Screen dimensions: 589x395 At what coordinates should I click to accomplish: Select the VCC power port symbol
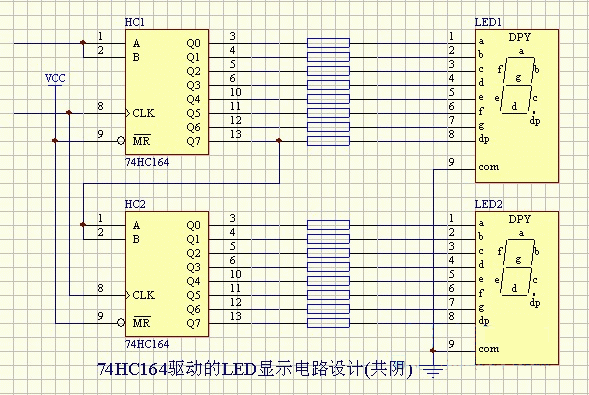[55, 80]
